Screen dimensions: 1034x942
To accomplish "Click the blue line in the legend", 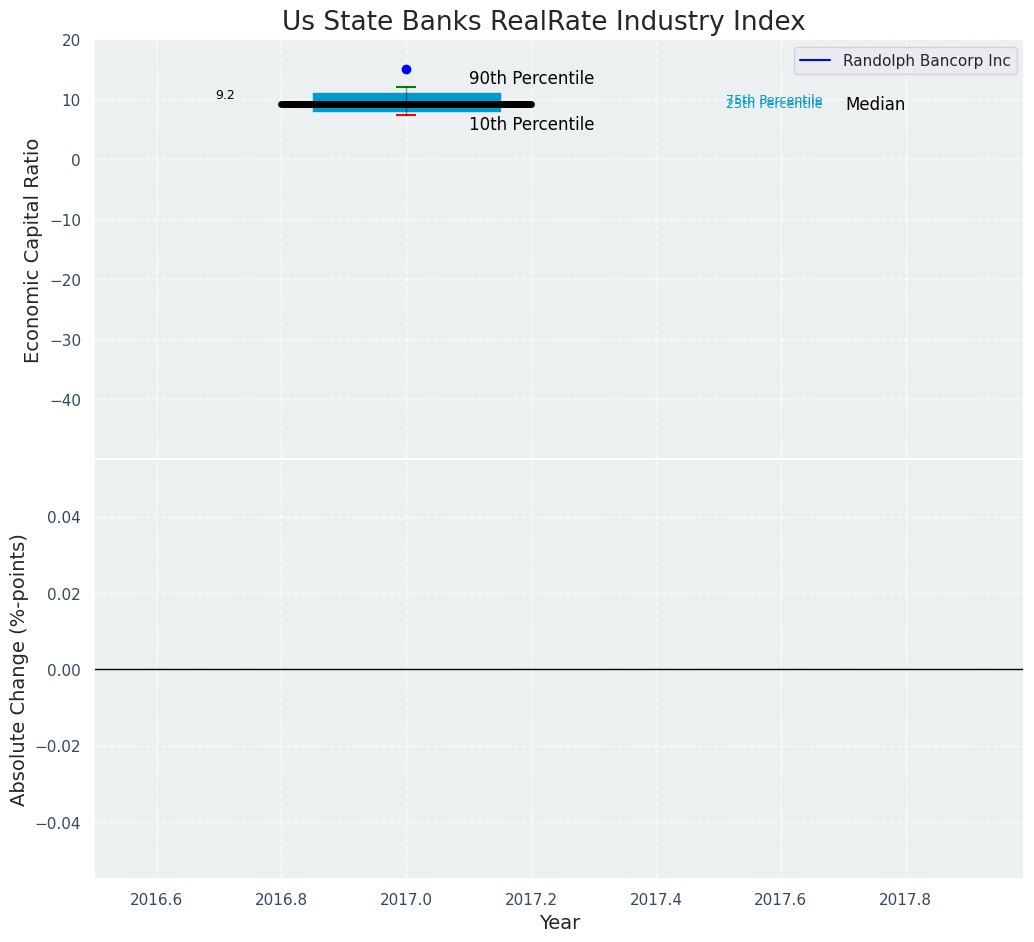I will (x=816, y=61).
